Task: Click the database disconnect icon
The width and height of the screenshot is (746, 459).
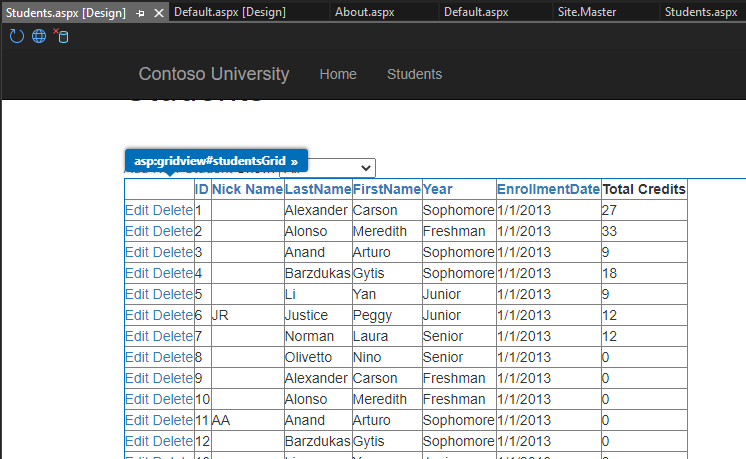Action: tap(61, 37)
